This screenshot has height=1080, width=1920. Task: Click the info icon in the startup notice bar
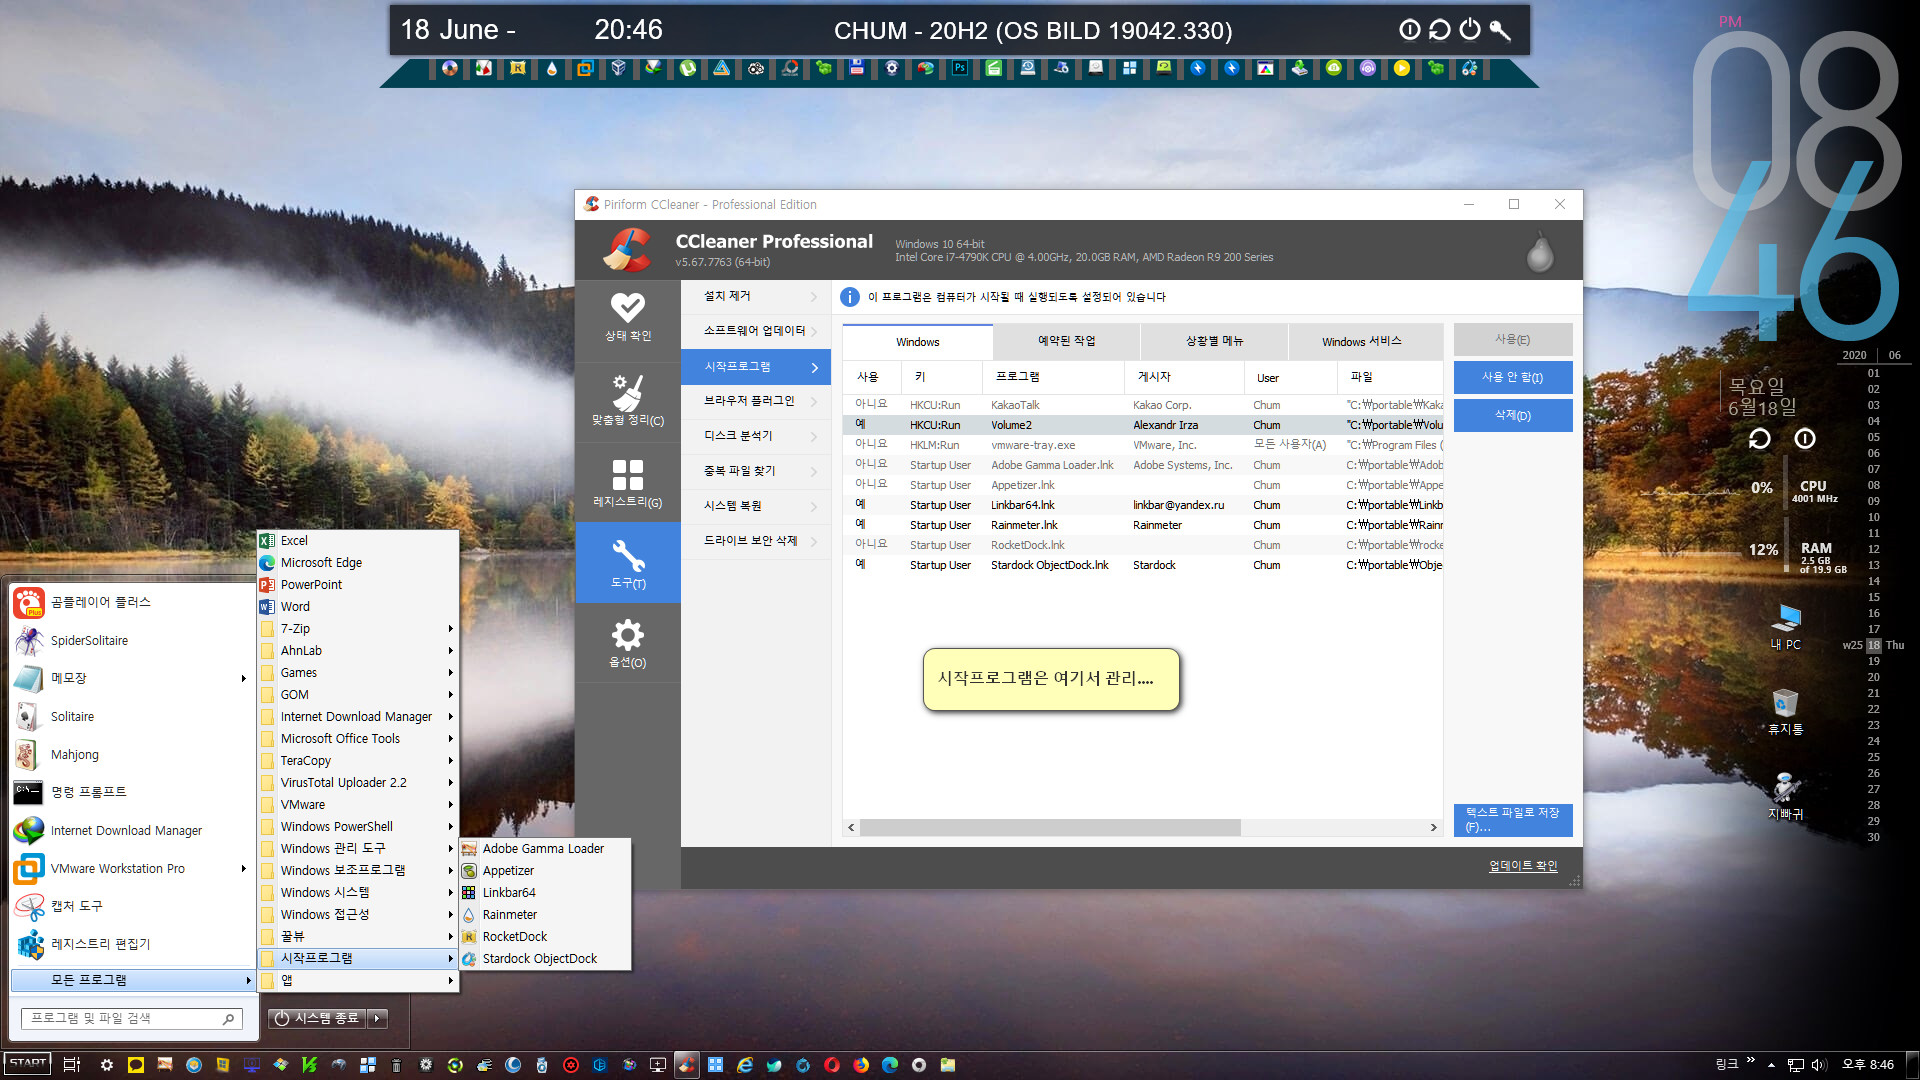coord(850,297)
